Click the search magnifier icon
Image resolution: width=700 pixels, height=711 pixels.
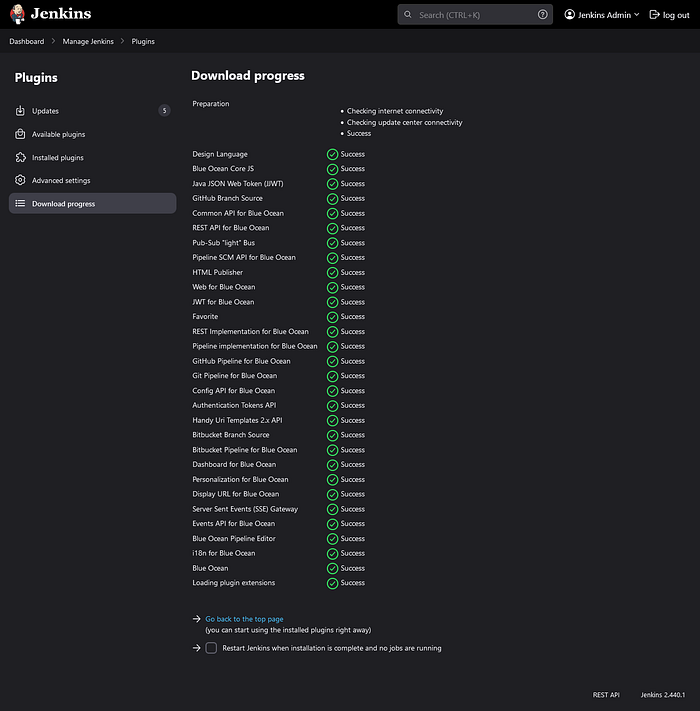coord(408,15)
